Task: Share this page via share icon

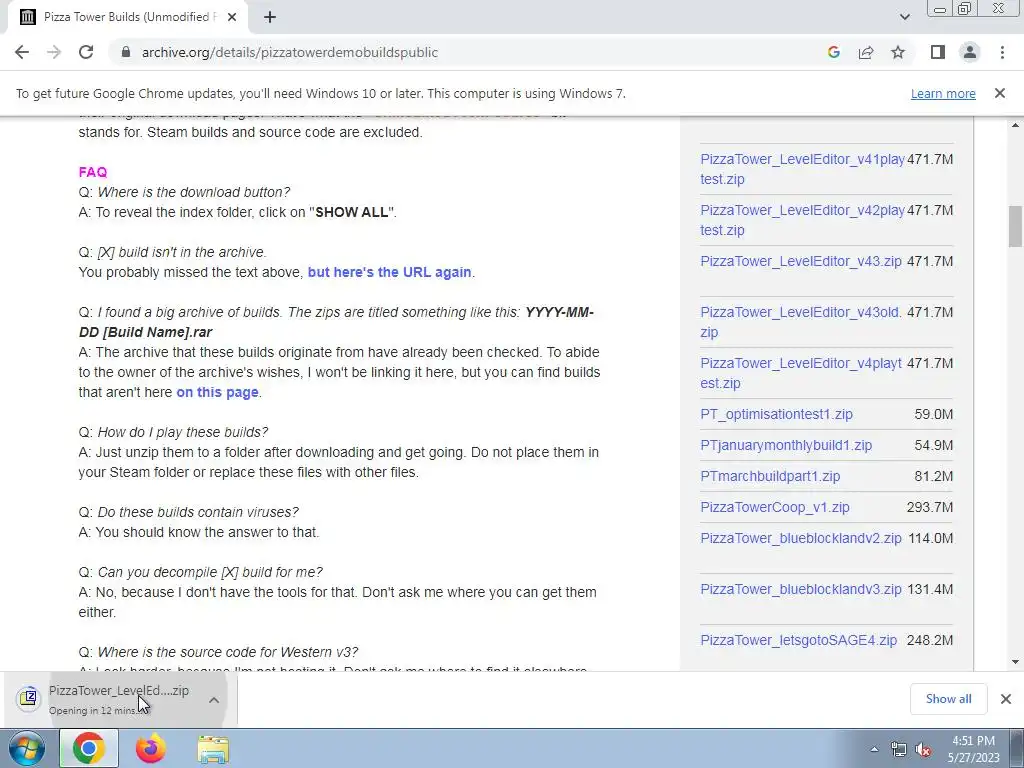Action: tap(866, 52)
